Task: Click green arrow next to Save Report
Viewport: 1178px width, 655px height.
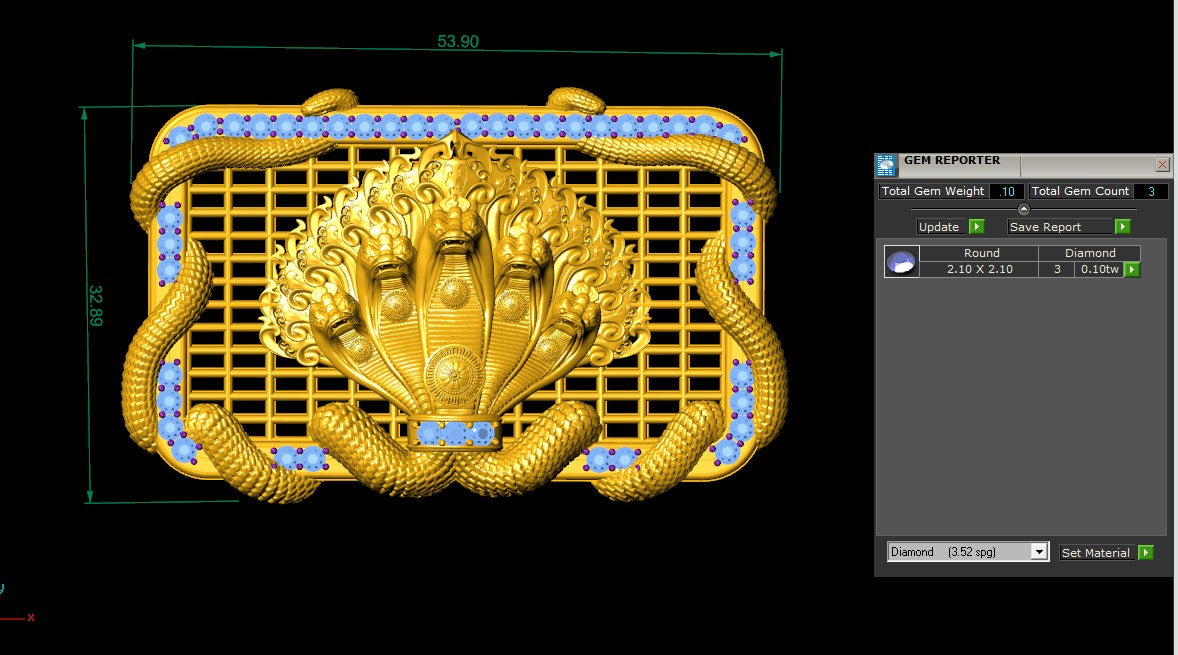Action: [x=1122, y=227]
